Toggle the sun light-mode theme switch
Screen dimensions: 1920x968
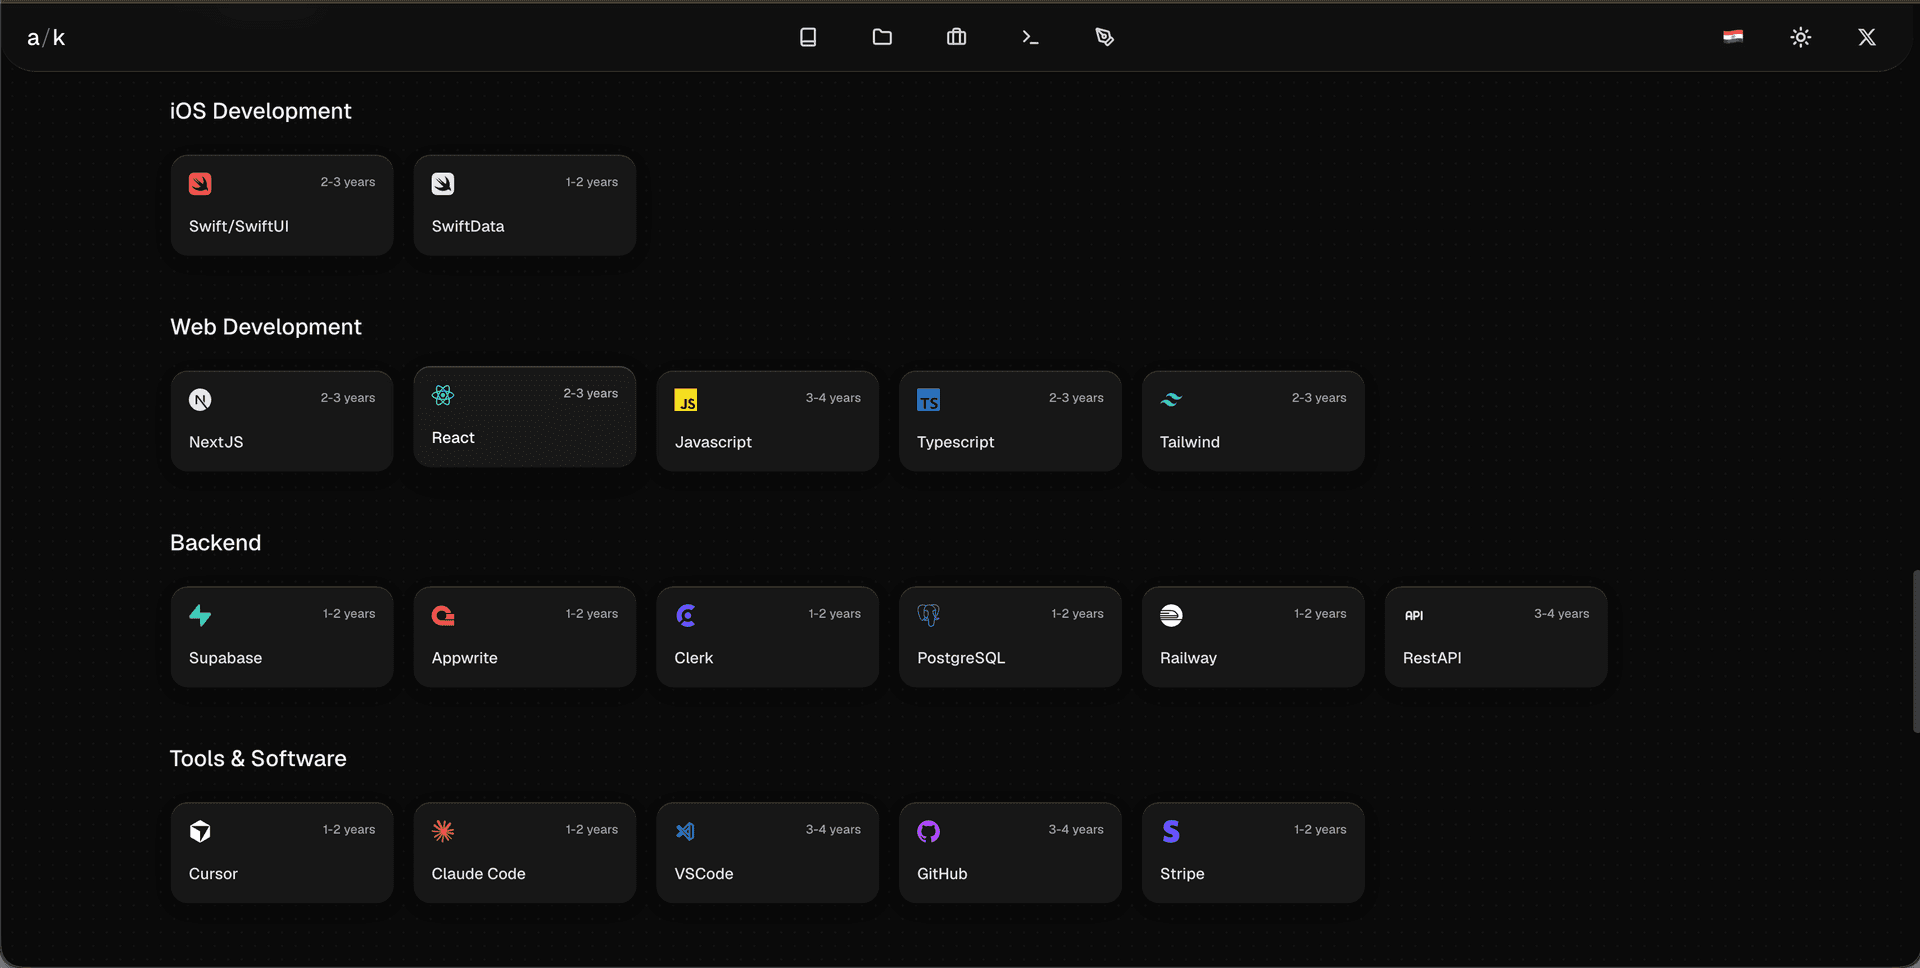pos(1800,37)
